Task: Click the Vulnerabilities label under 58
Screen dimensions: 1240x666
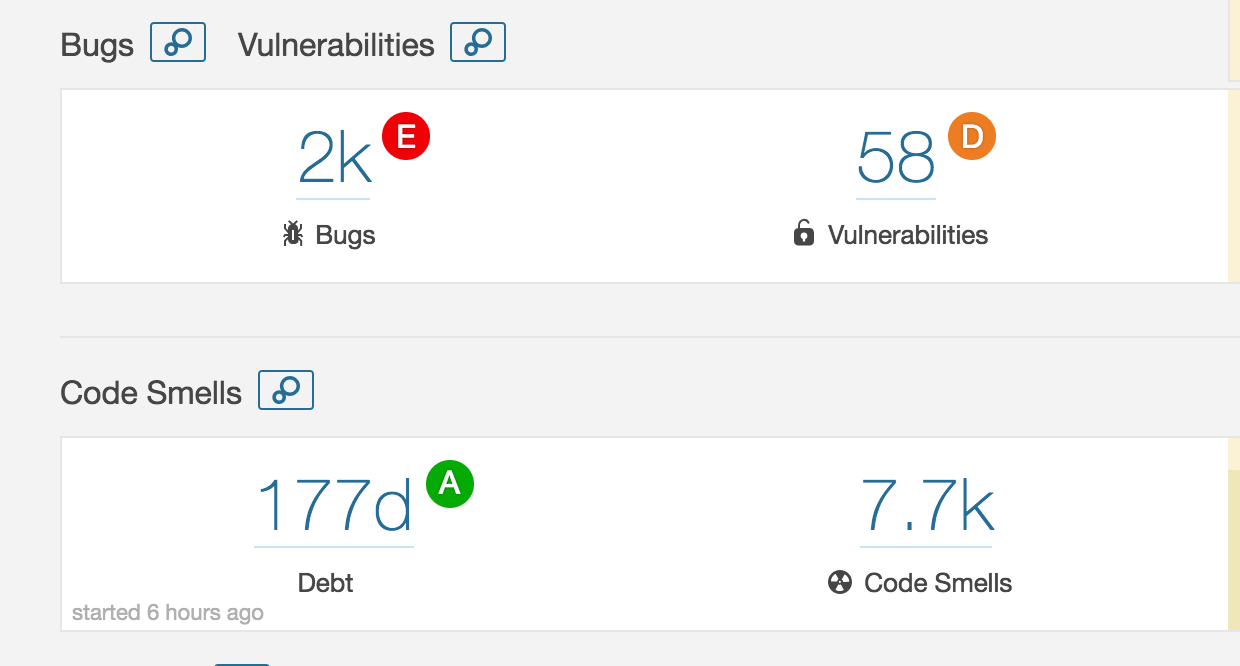Action: pos(908,235)
